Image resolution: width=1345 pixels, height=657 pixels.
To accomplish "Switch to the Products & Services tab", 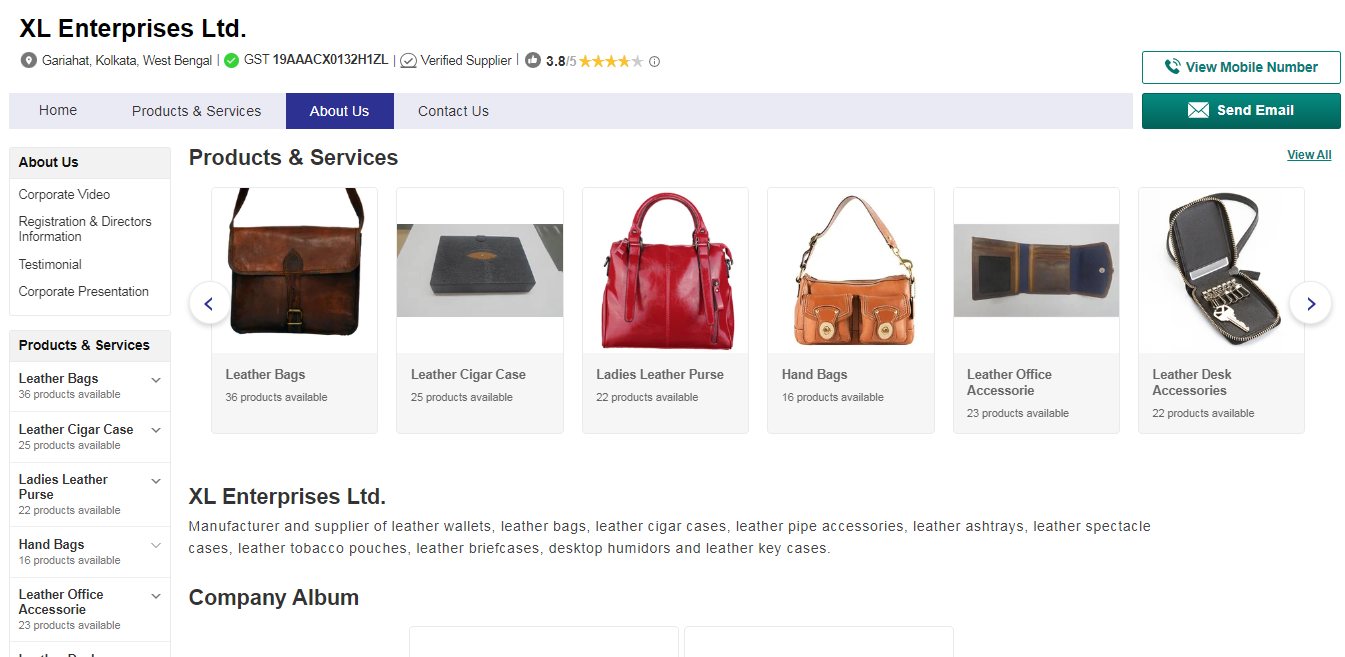I will pos(196,110).
